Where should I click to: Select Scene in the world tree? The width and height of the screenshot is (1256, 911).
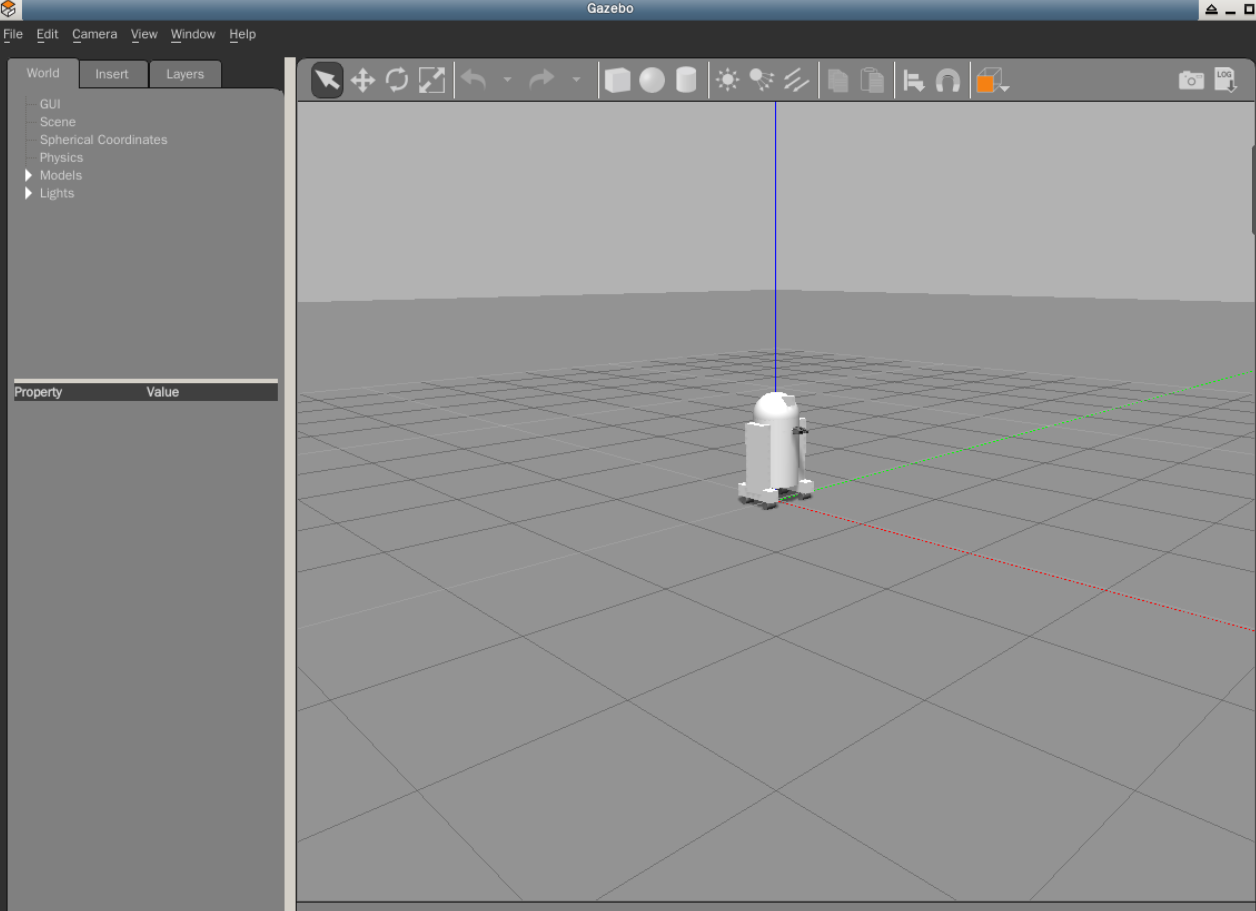tap(58, 122)
